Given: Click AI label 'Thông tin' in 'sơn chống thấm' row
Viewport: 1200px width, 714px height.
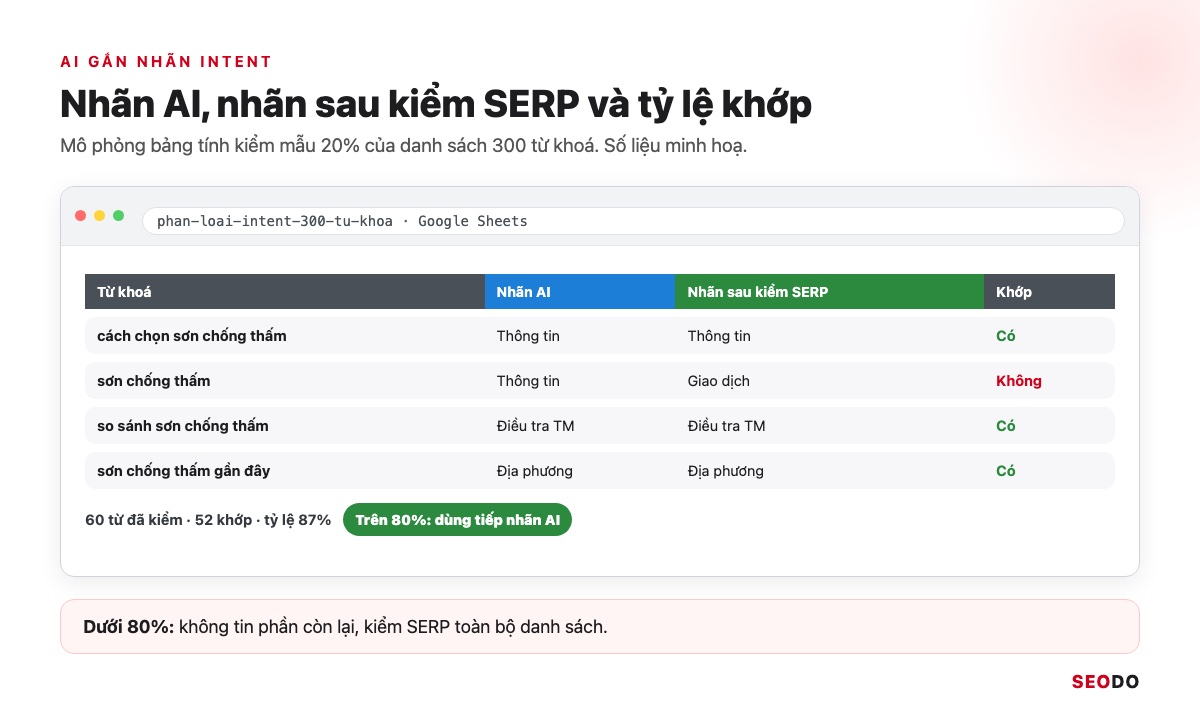Looking at the screenshot, I should tap(528, 381).
